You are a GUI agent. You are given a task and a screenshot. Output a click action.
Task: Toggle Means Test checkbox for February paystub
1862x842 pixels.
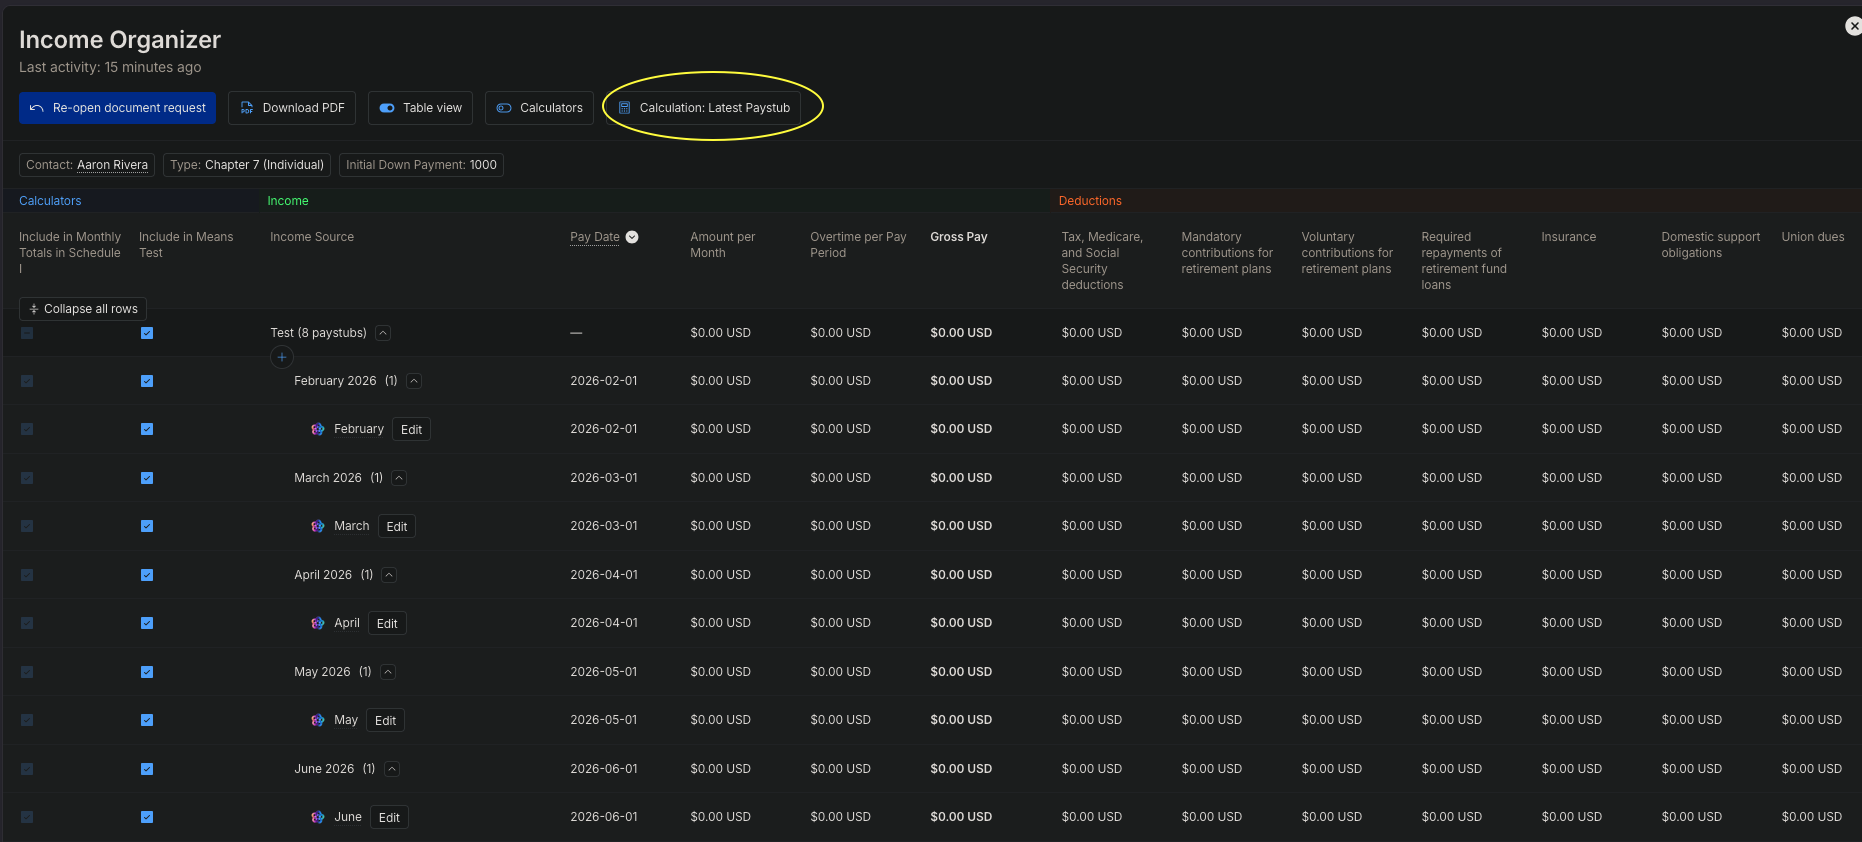point(147,429)
